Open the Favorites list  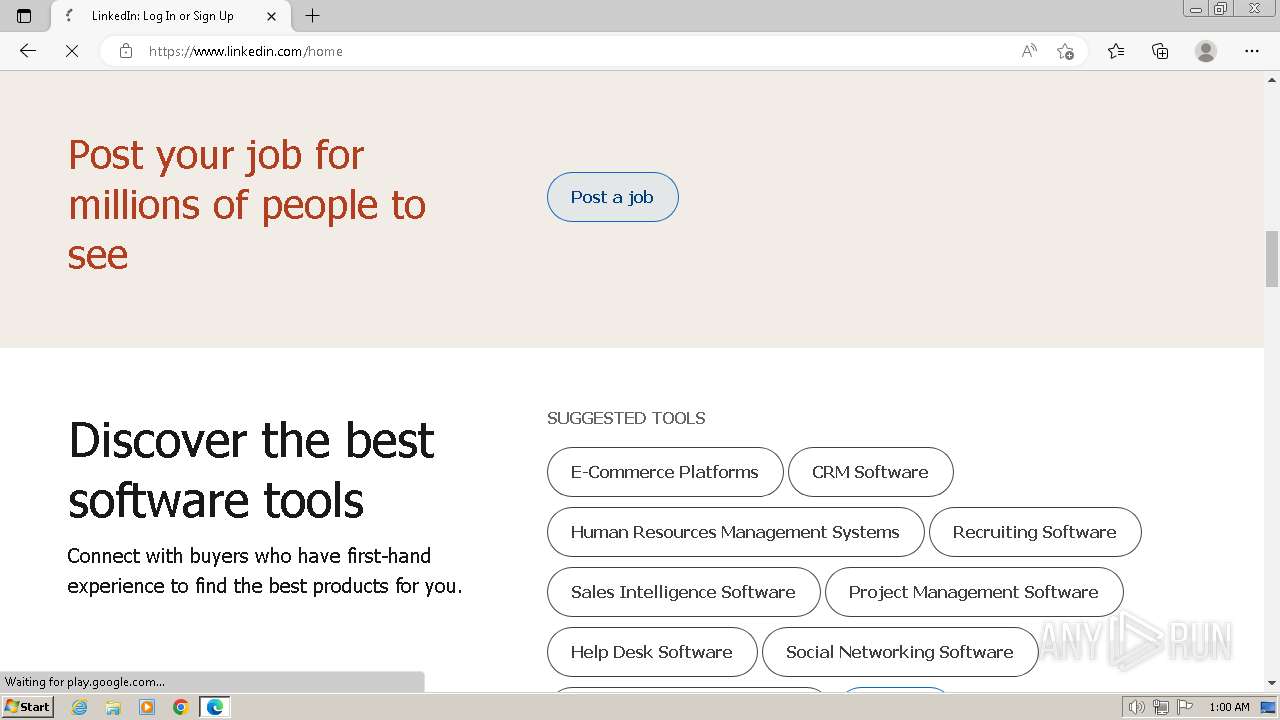[1116, 51]
